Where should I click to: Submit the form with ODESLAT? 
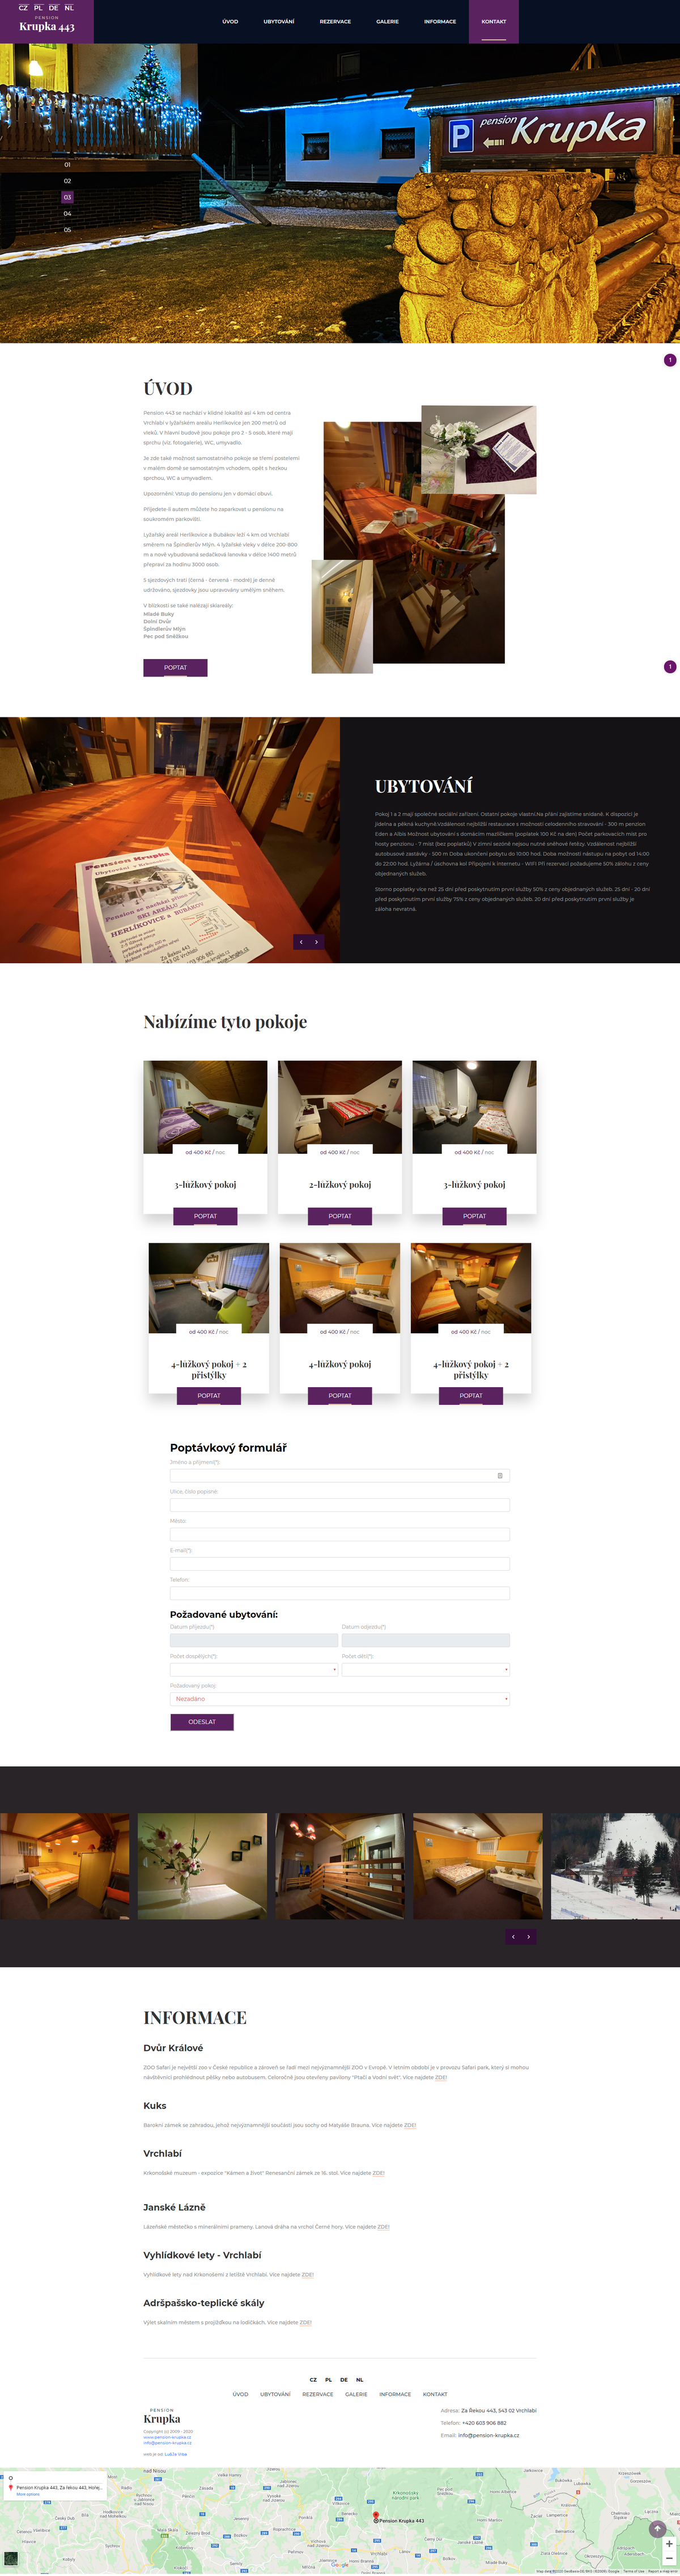[202, 1721]
